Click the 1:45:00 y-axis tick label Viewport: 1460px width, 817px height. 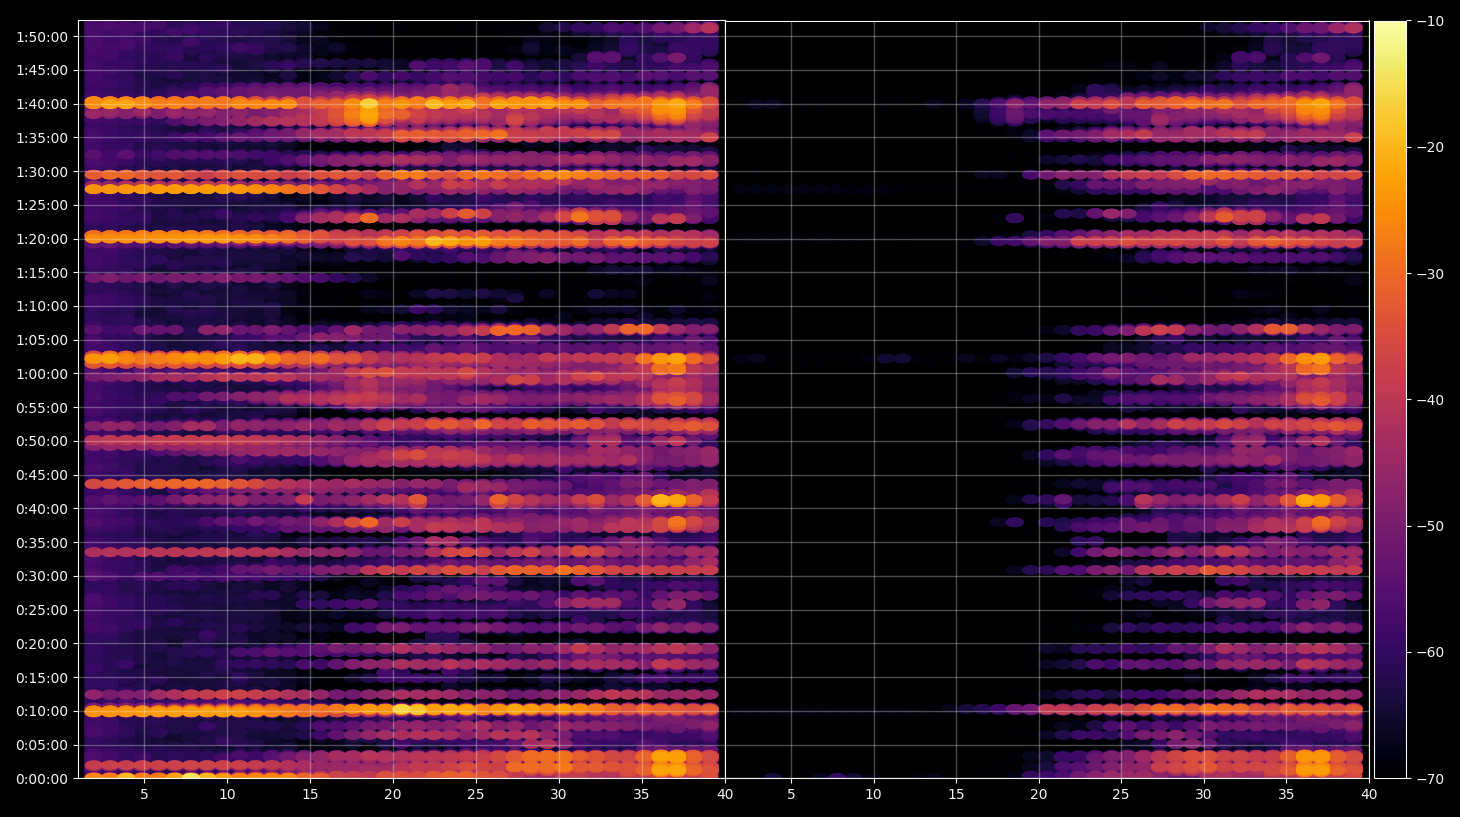pyautogui.click(x=42, y=70)
